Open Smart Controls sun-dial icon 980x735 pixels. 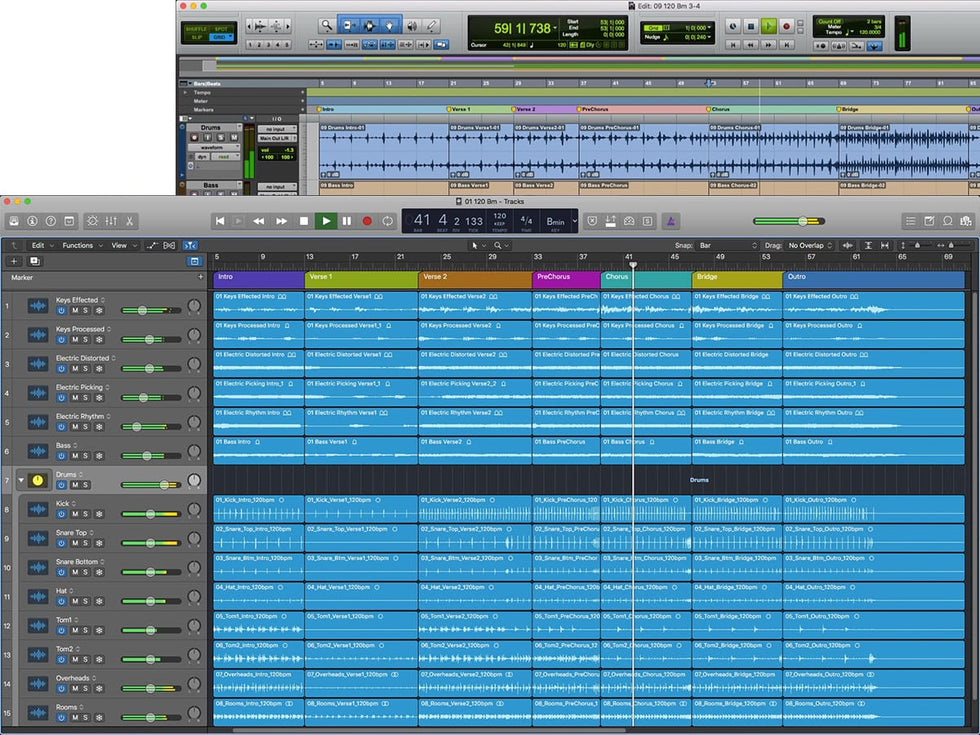[92, 221]
